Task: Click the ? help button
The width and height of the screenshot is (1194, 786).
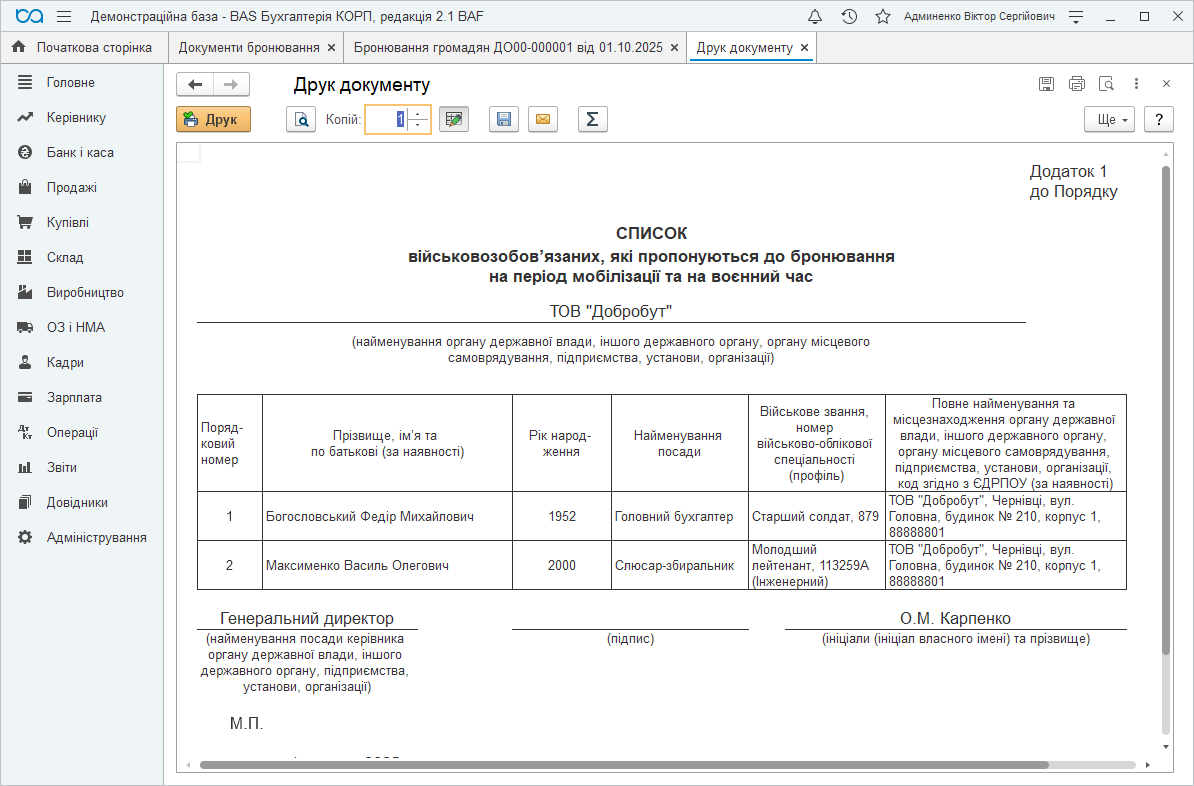Action: click(x=1158, y=120)
